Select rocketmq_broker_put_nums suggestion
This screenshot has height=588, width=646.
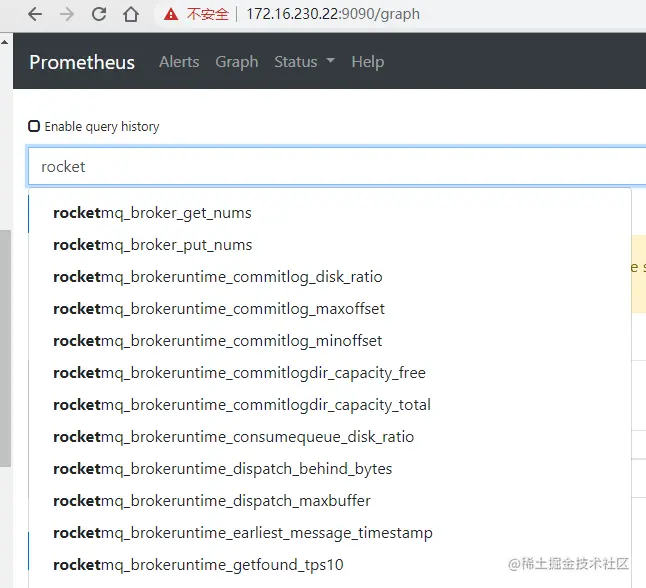[x=330, y=245]
